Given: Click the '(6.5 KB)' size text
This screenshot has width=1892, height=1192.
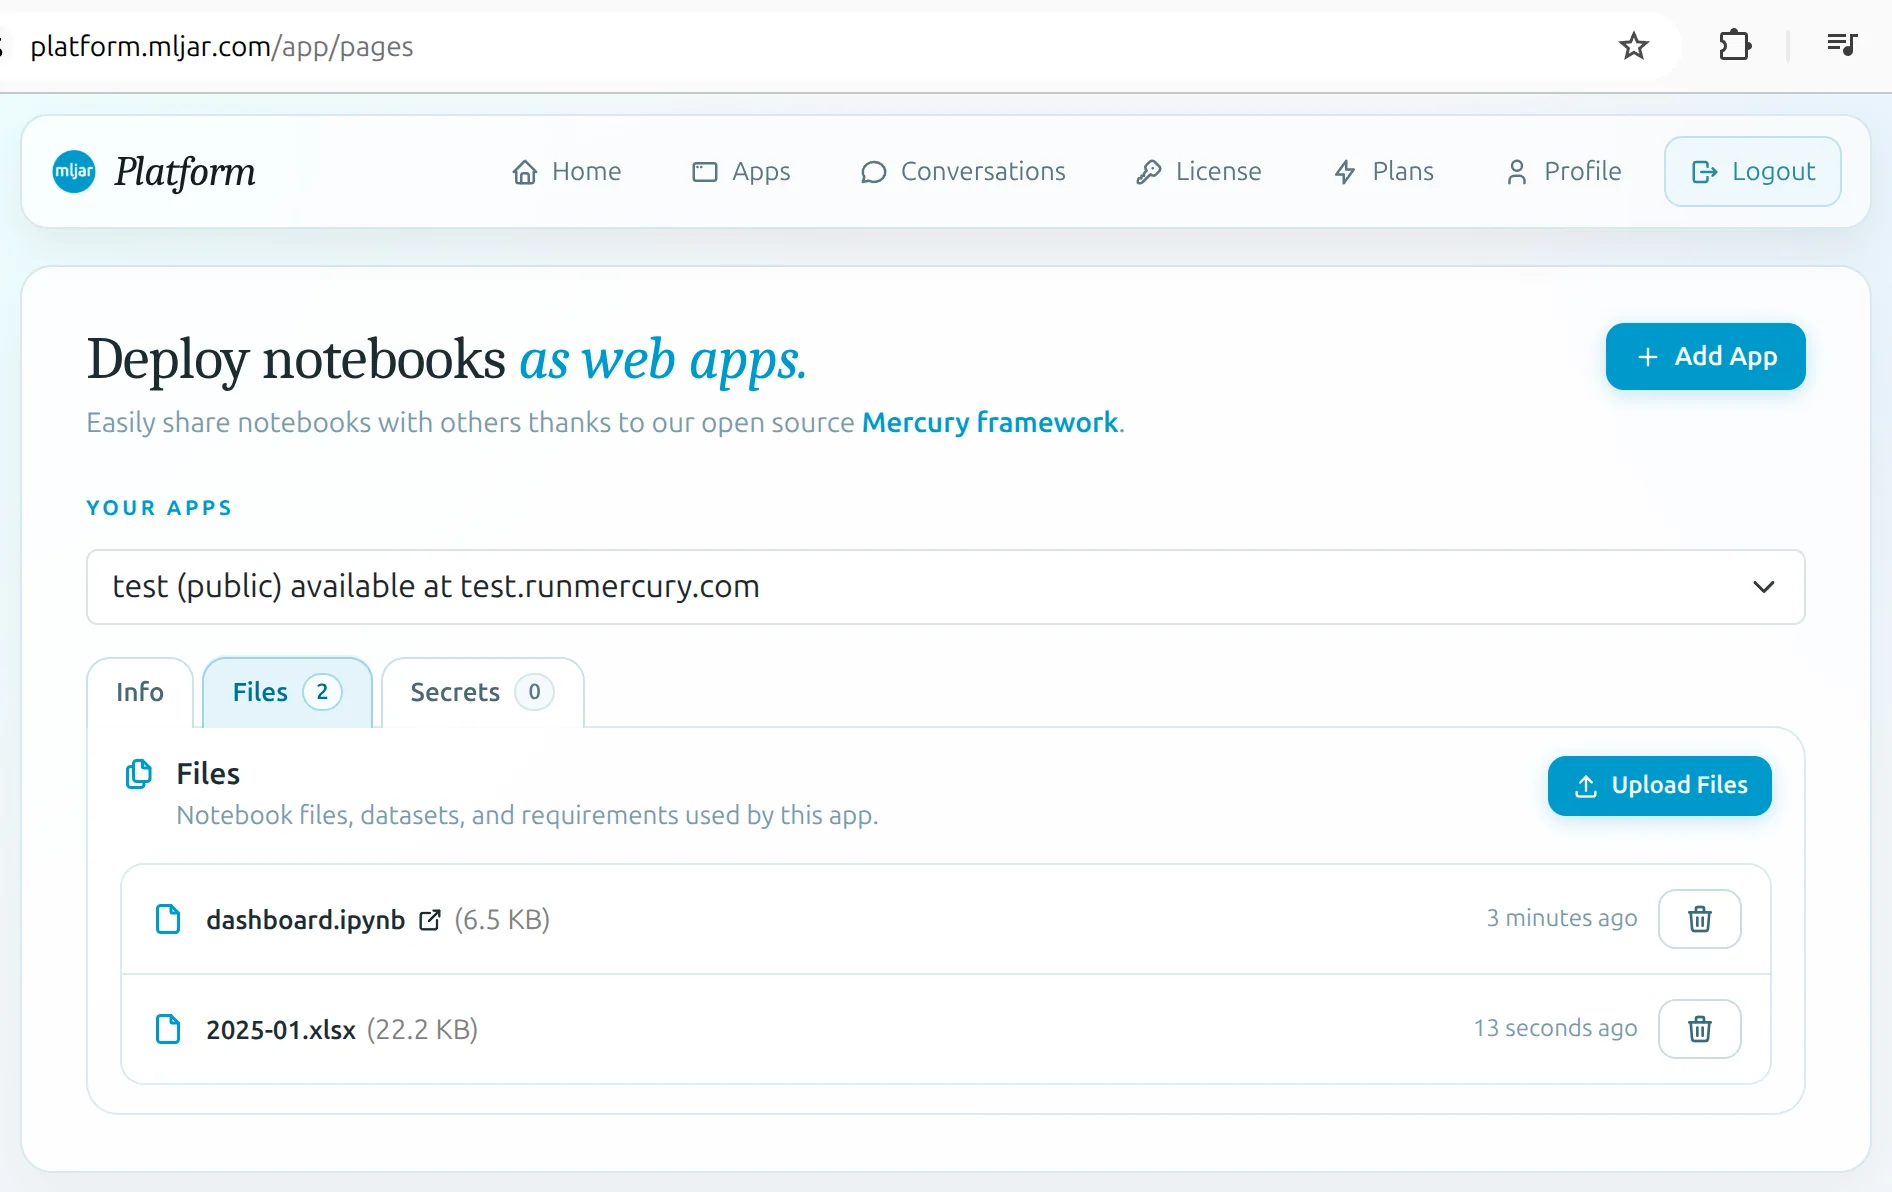Looking at the screenshot, I should click(502, 920).
